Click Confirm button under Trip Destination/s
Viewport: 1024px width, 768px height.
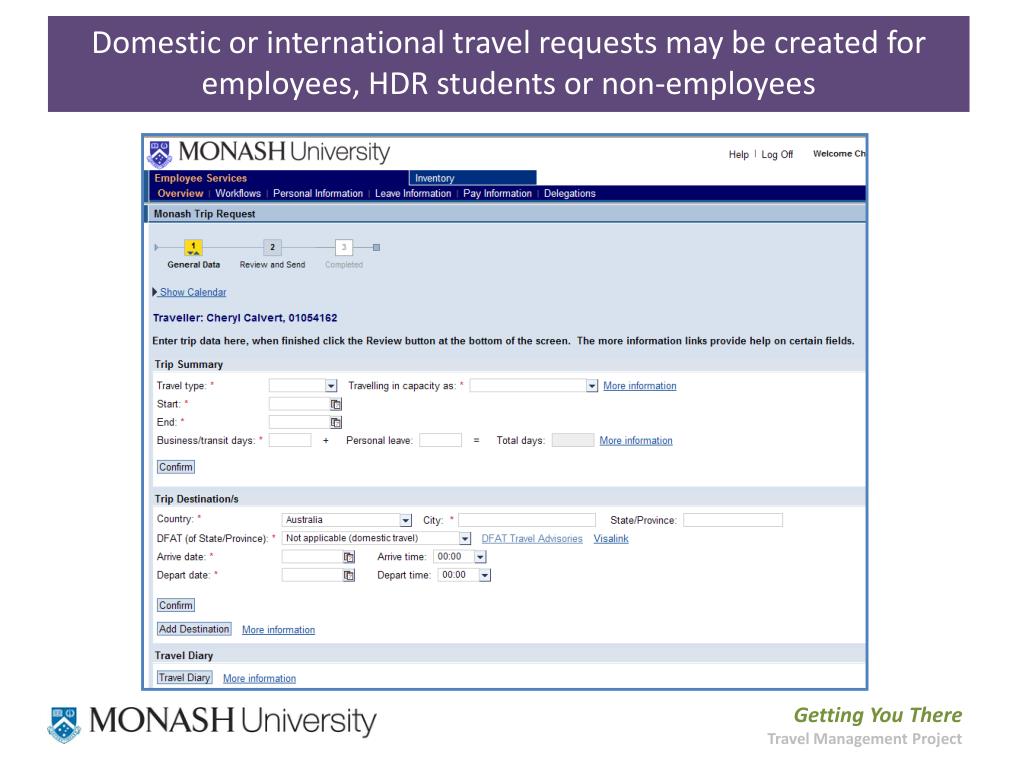click(176, 605)
